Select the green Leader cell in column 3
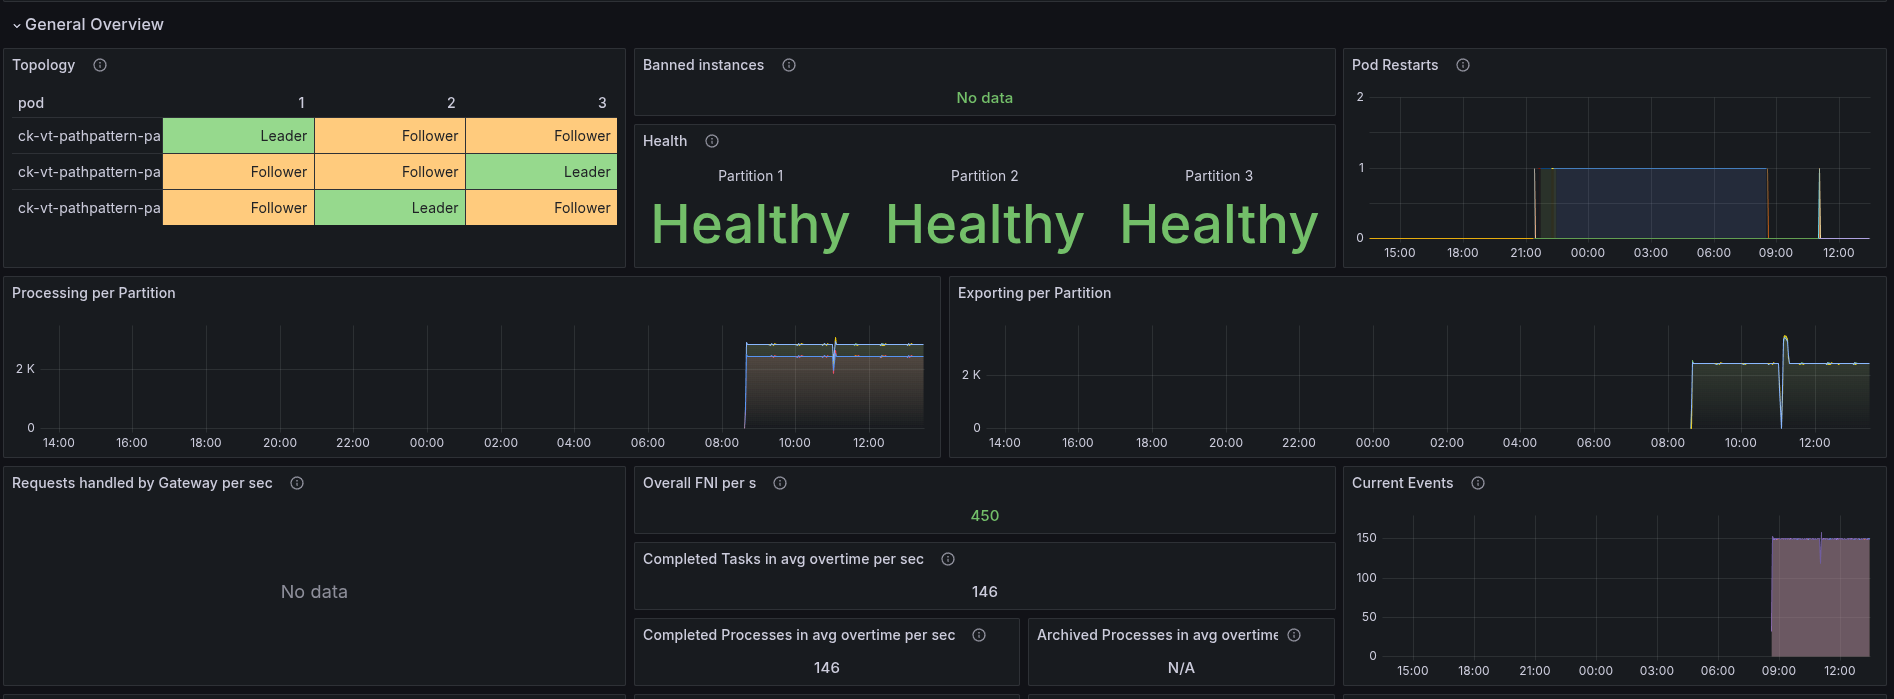Viewport: 1894px width, 699px height. point(541,172)
